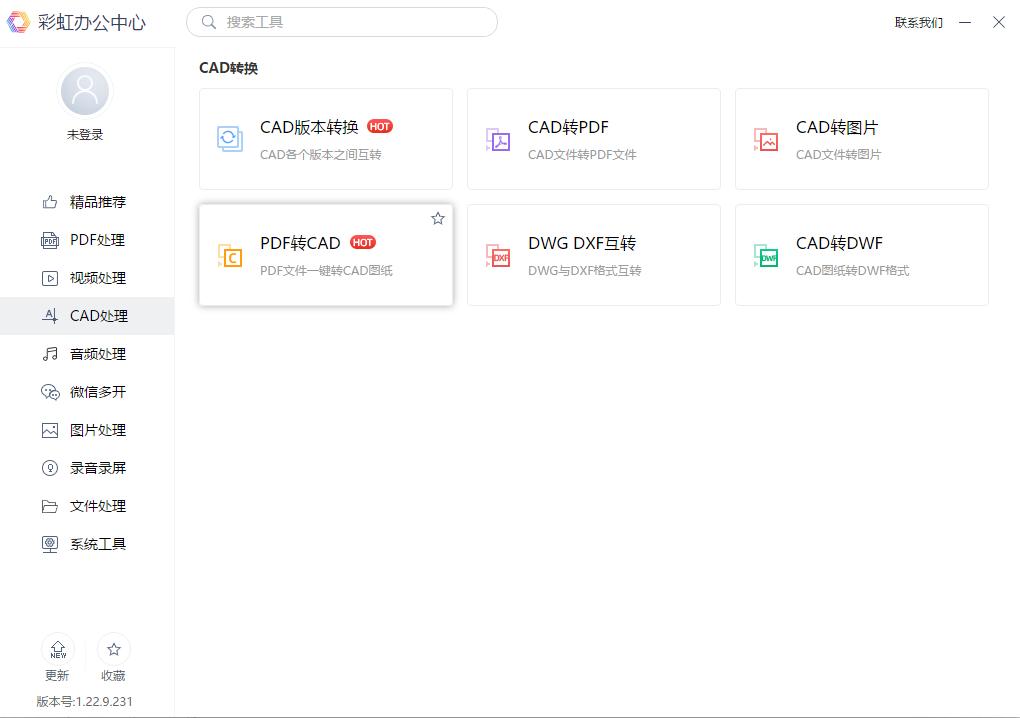Click HOT badge on PDF转CAD
Screen dimensions: 1020x718
pyautogui.click(x=363, y=243)
